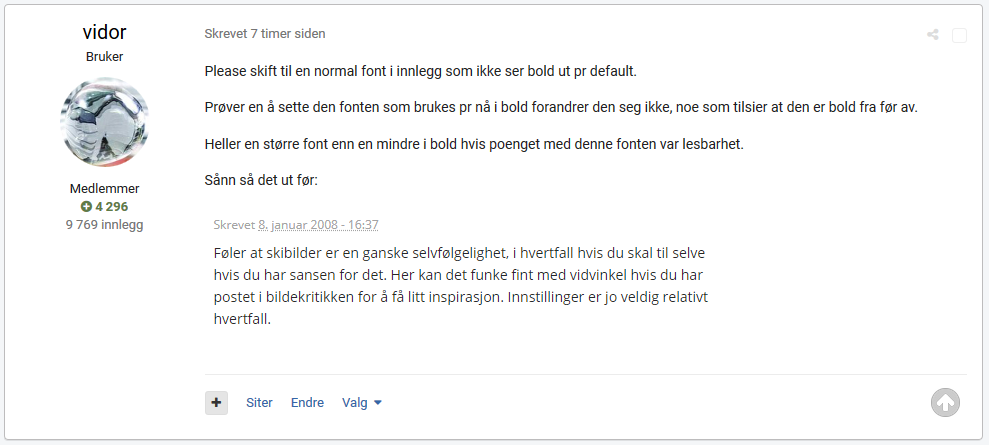Viewport: 989px width, 445px height.
Task: Open the Valg dropdown menu
Action: (x=362, y=403)
